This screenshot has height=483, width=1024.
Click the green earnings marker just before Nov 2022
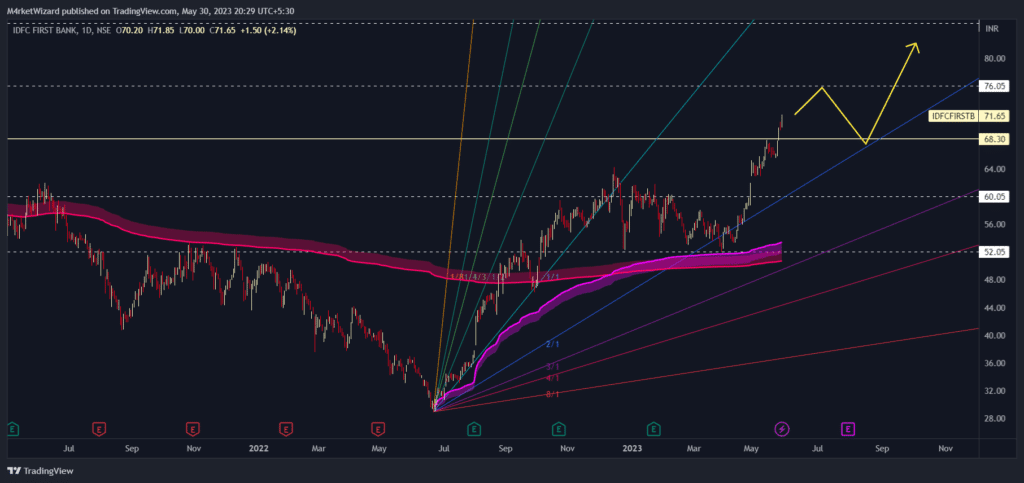point(558,429)
